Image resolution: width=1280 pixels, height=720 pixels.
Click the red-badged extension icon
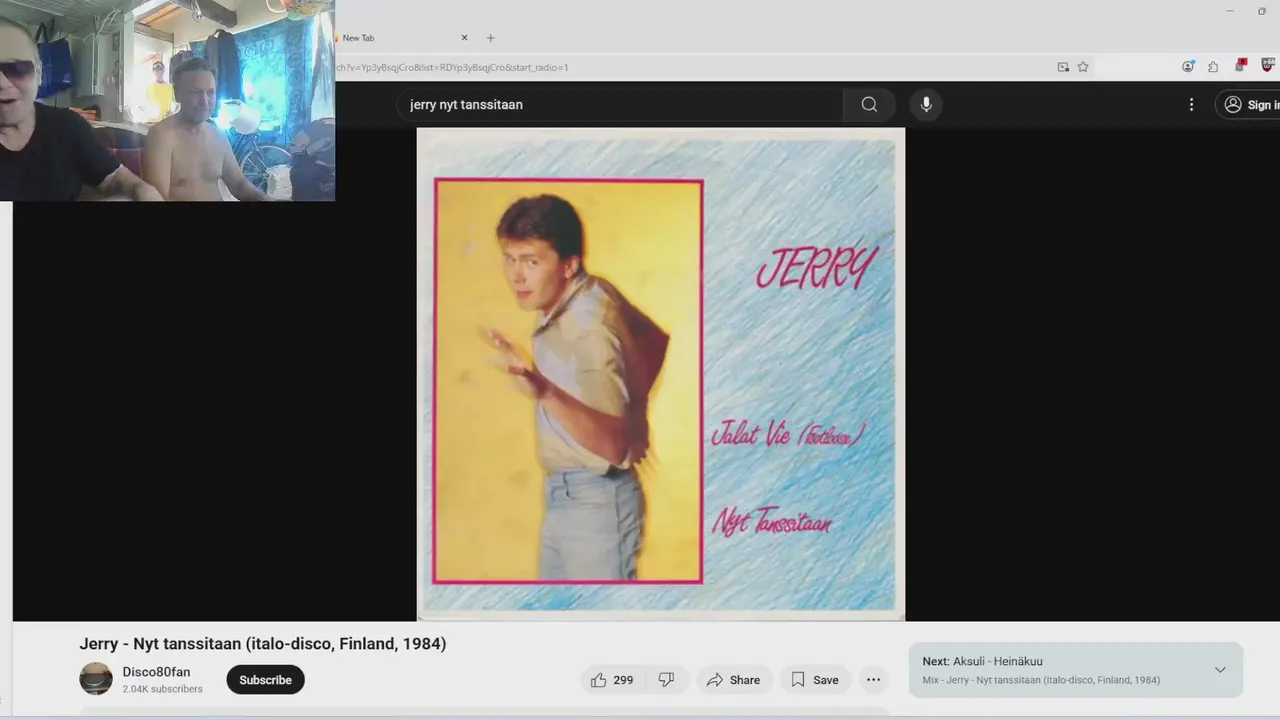1241,66
